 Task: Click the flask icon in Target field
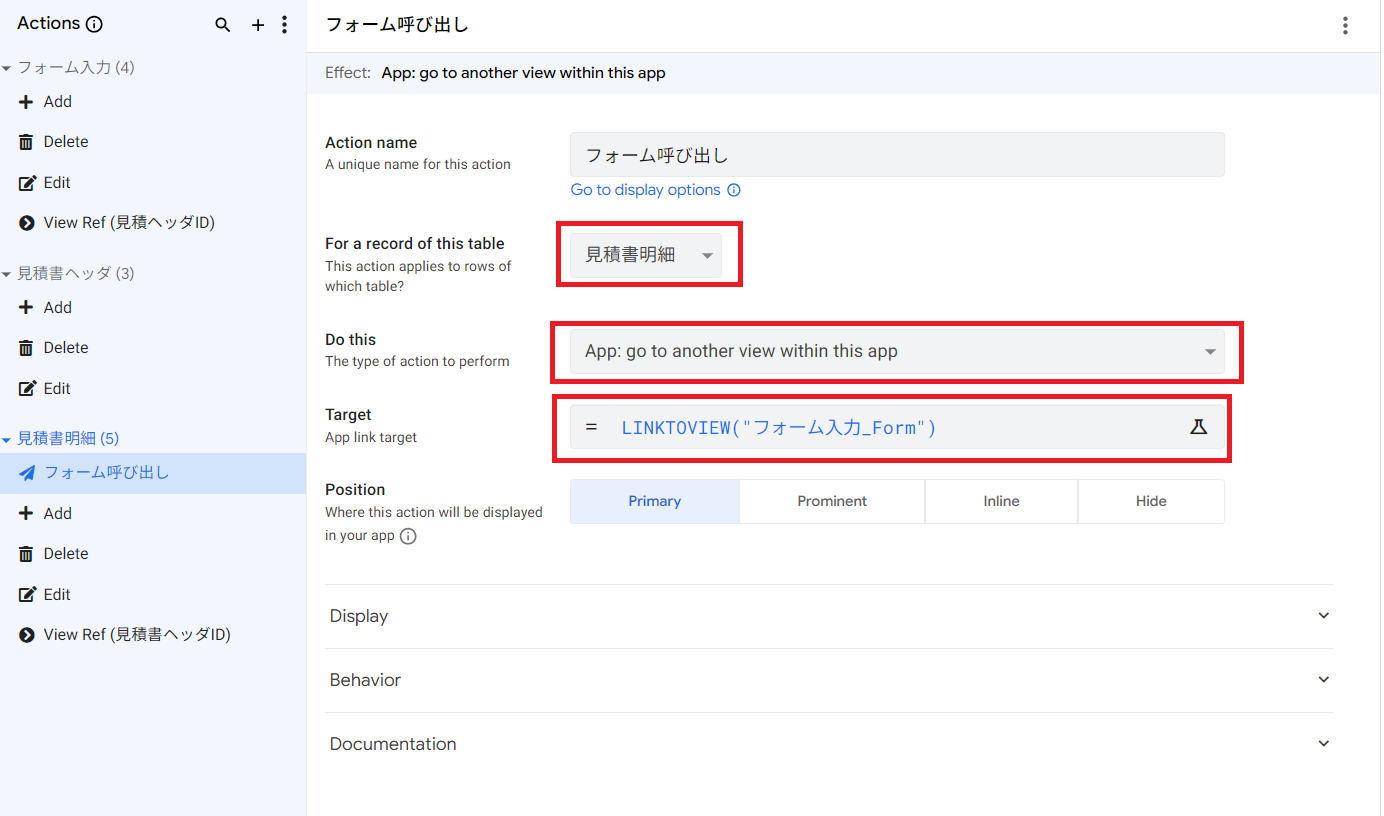click(1198, 427)
